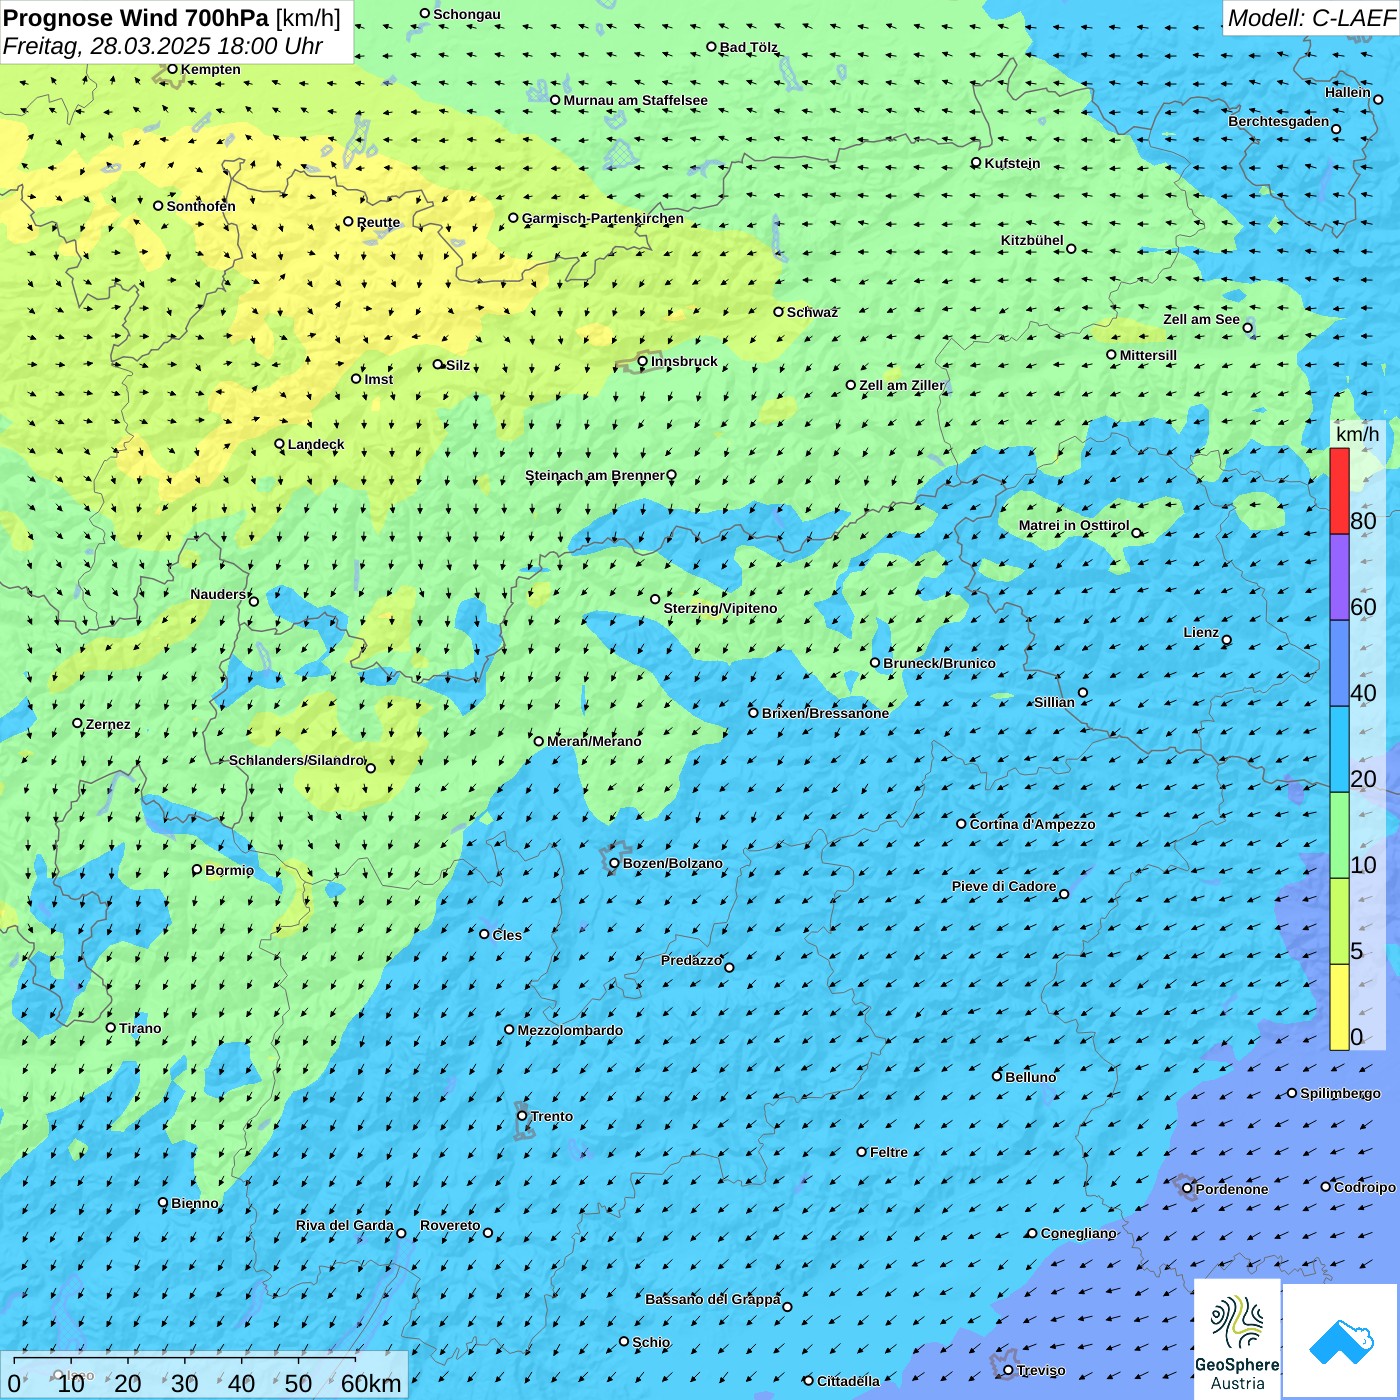Click the light blue 20–40 legend swatch

pos(1339,749)
